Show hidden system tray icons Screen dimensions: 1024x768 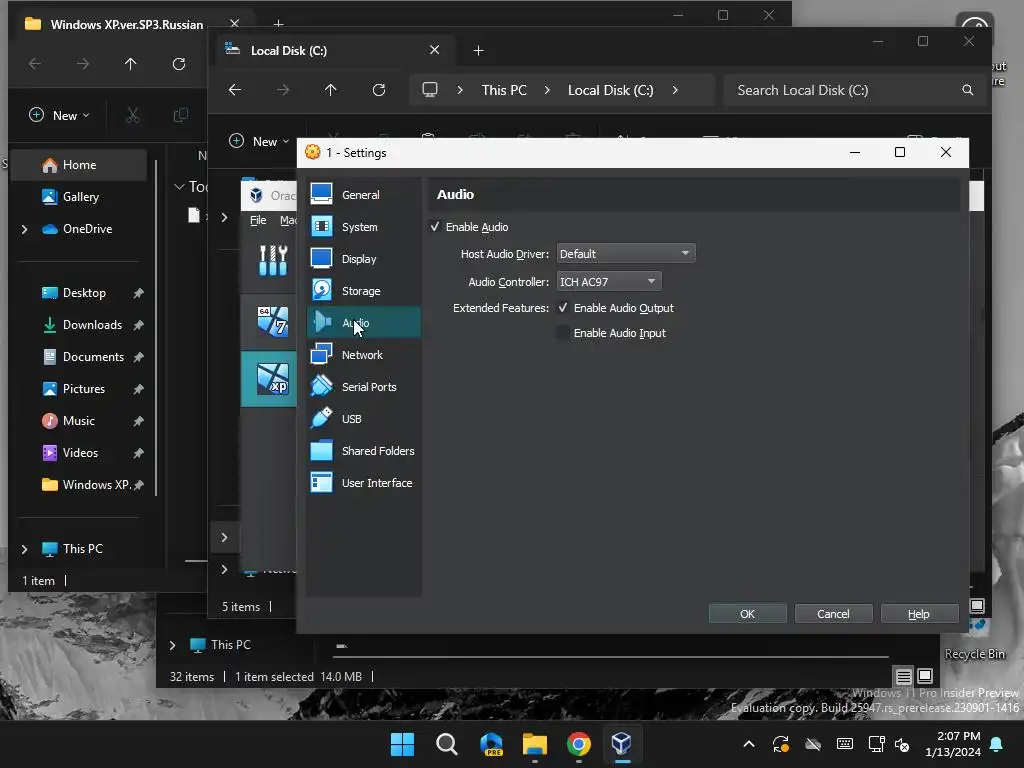click(749, 744)
